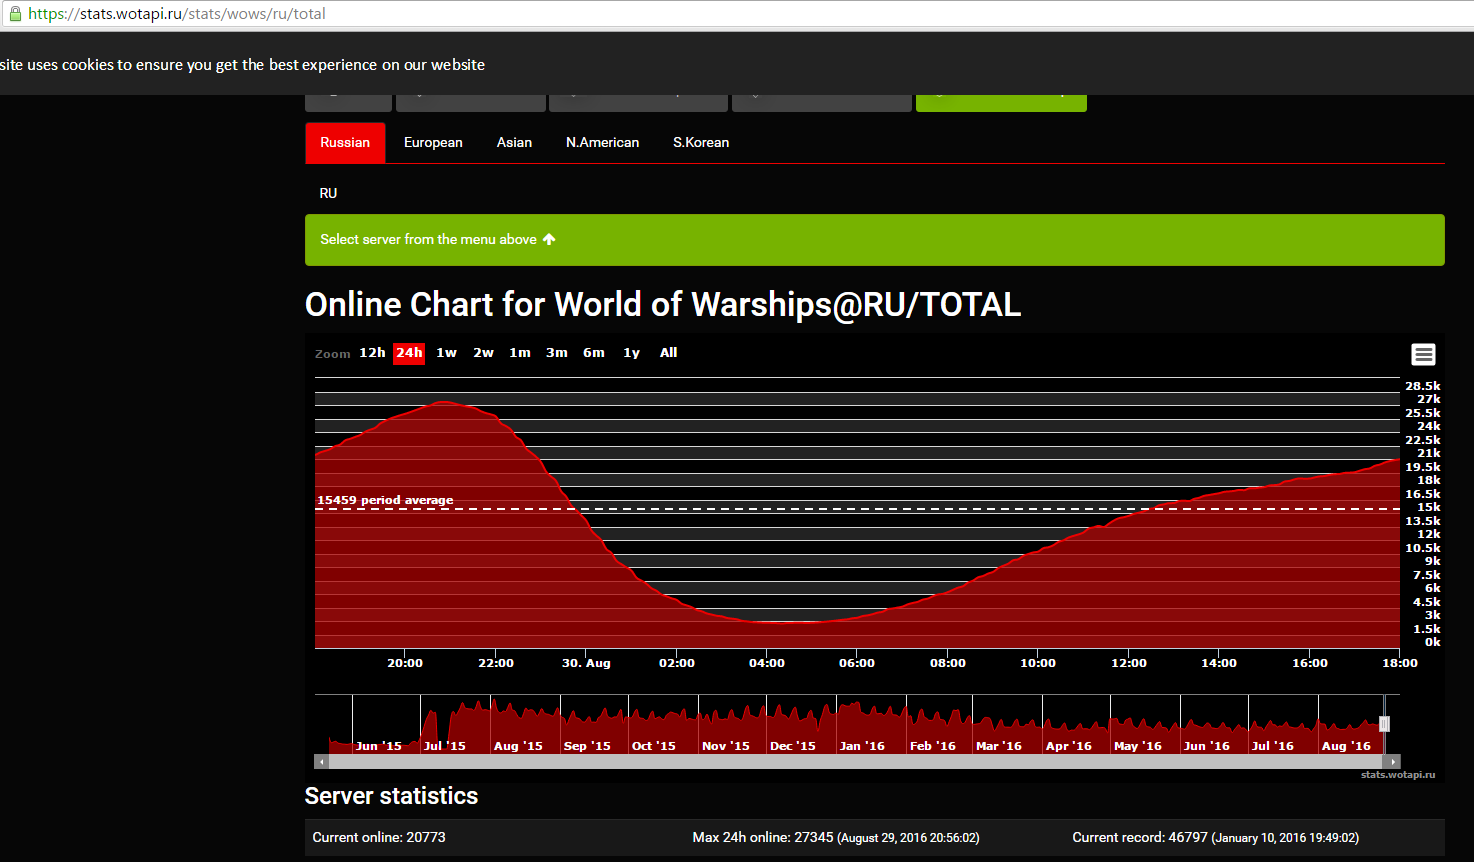1474x862 pixels.
Task: Select the RU server link
Action: pyautogui.click(x=328, y=193)
